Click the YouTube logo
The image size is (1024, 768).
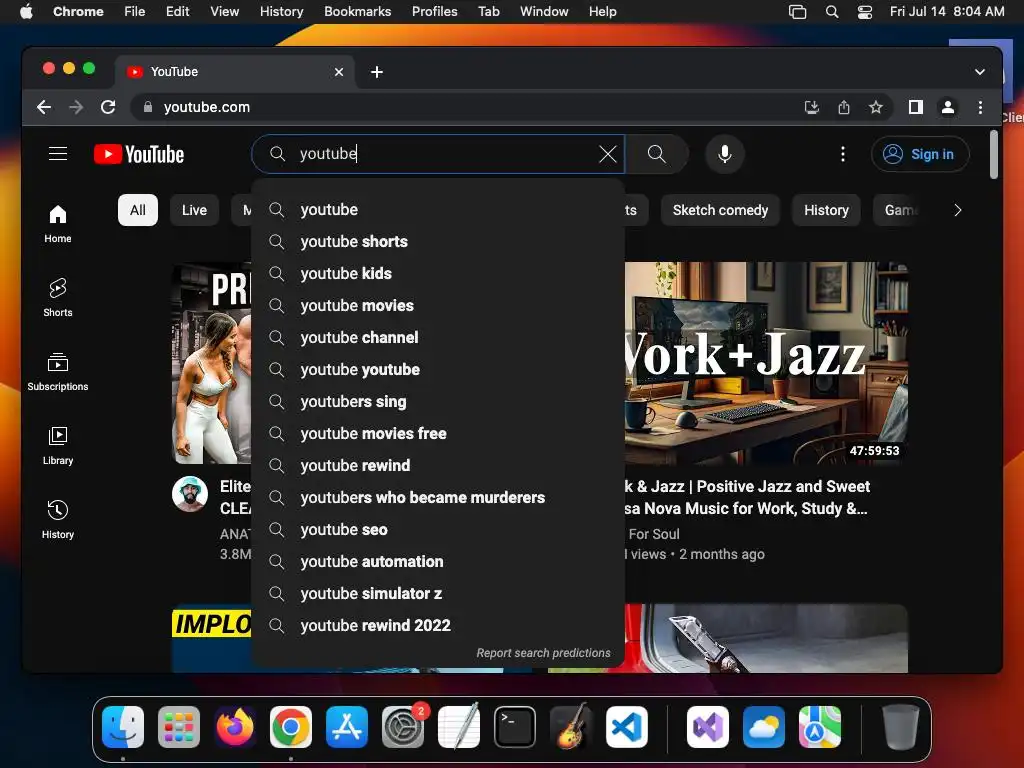[139, 154]
